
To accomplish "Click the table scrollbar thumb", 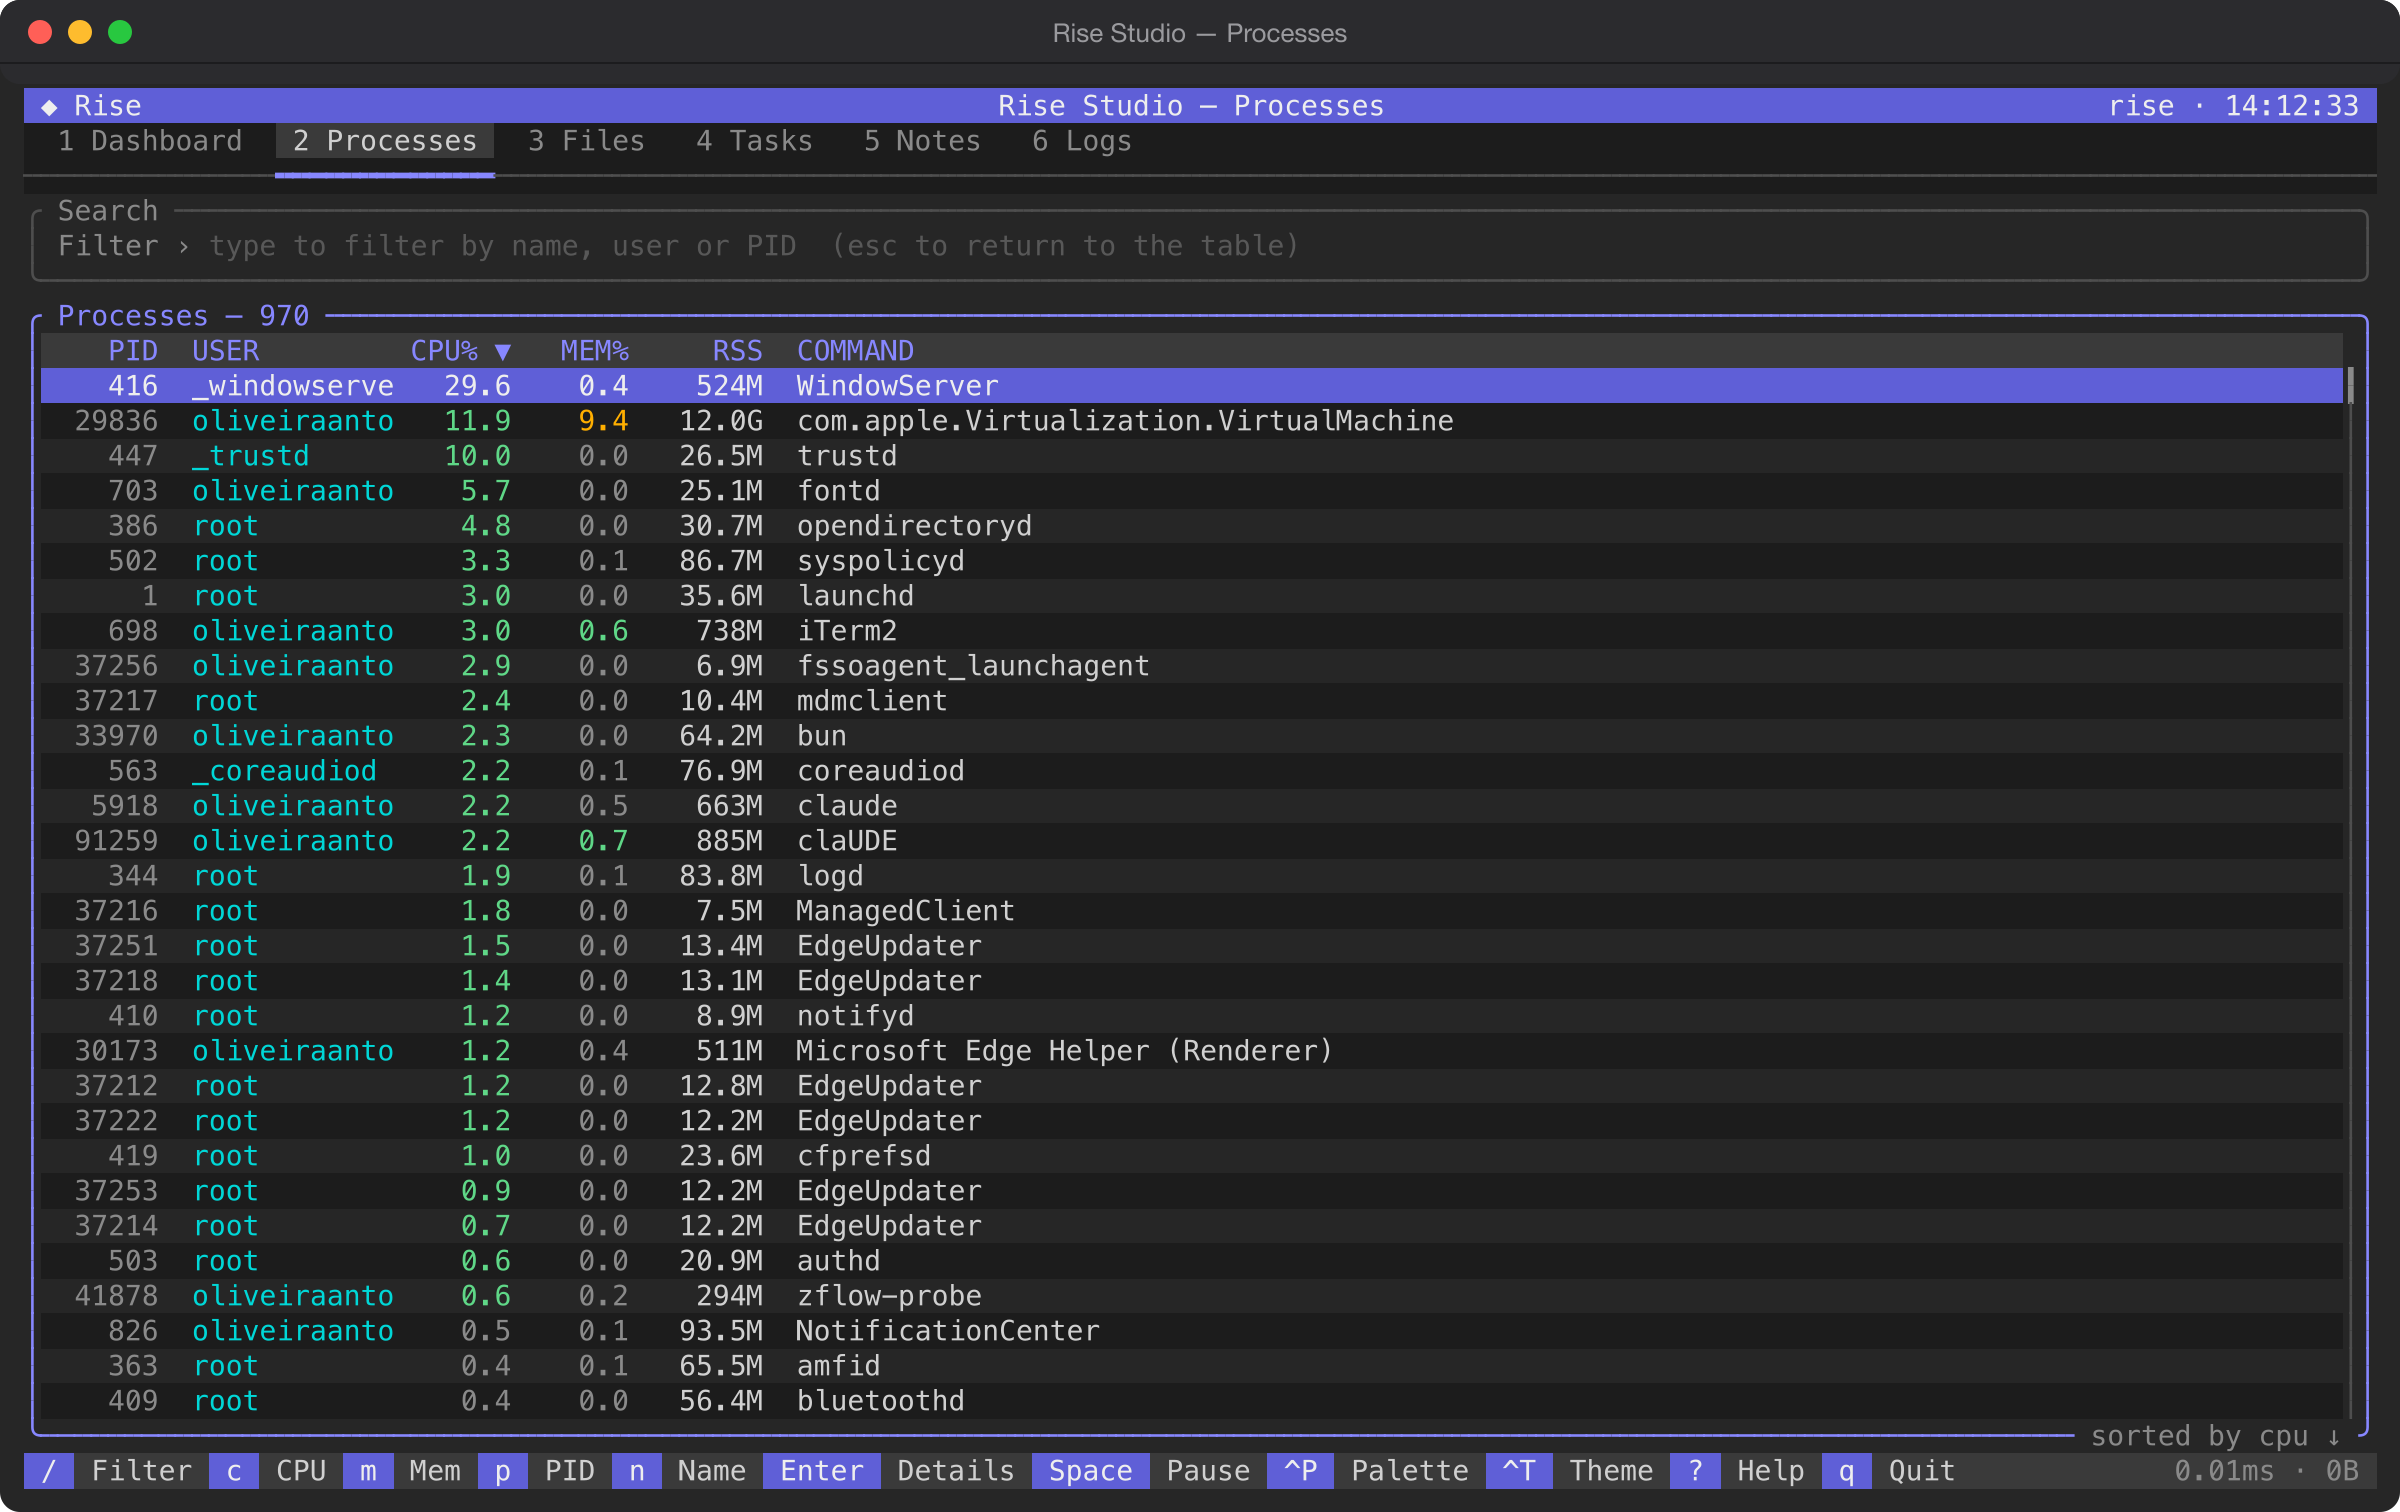I will tap(2350, 386).
